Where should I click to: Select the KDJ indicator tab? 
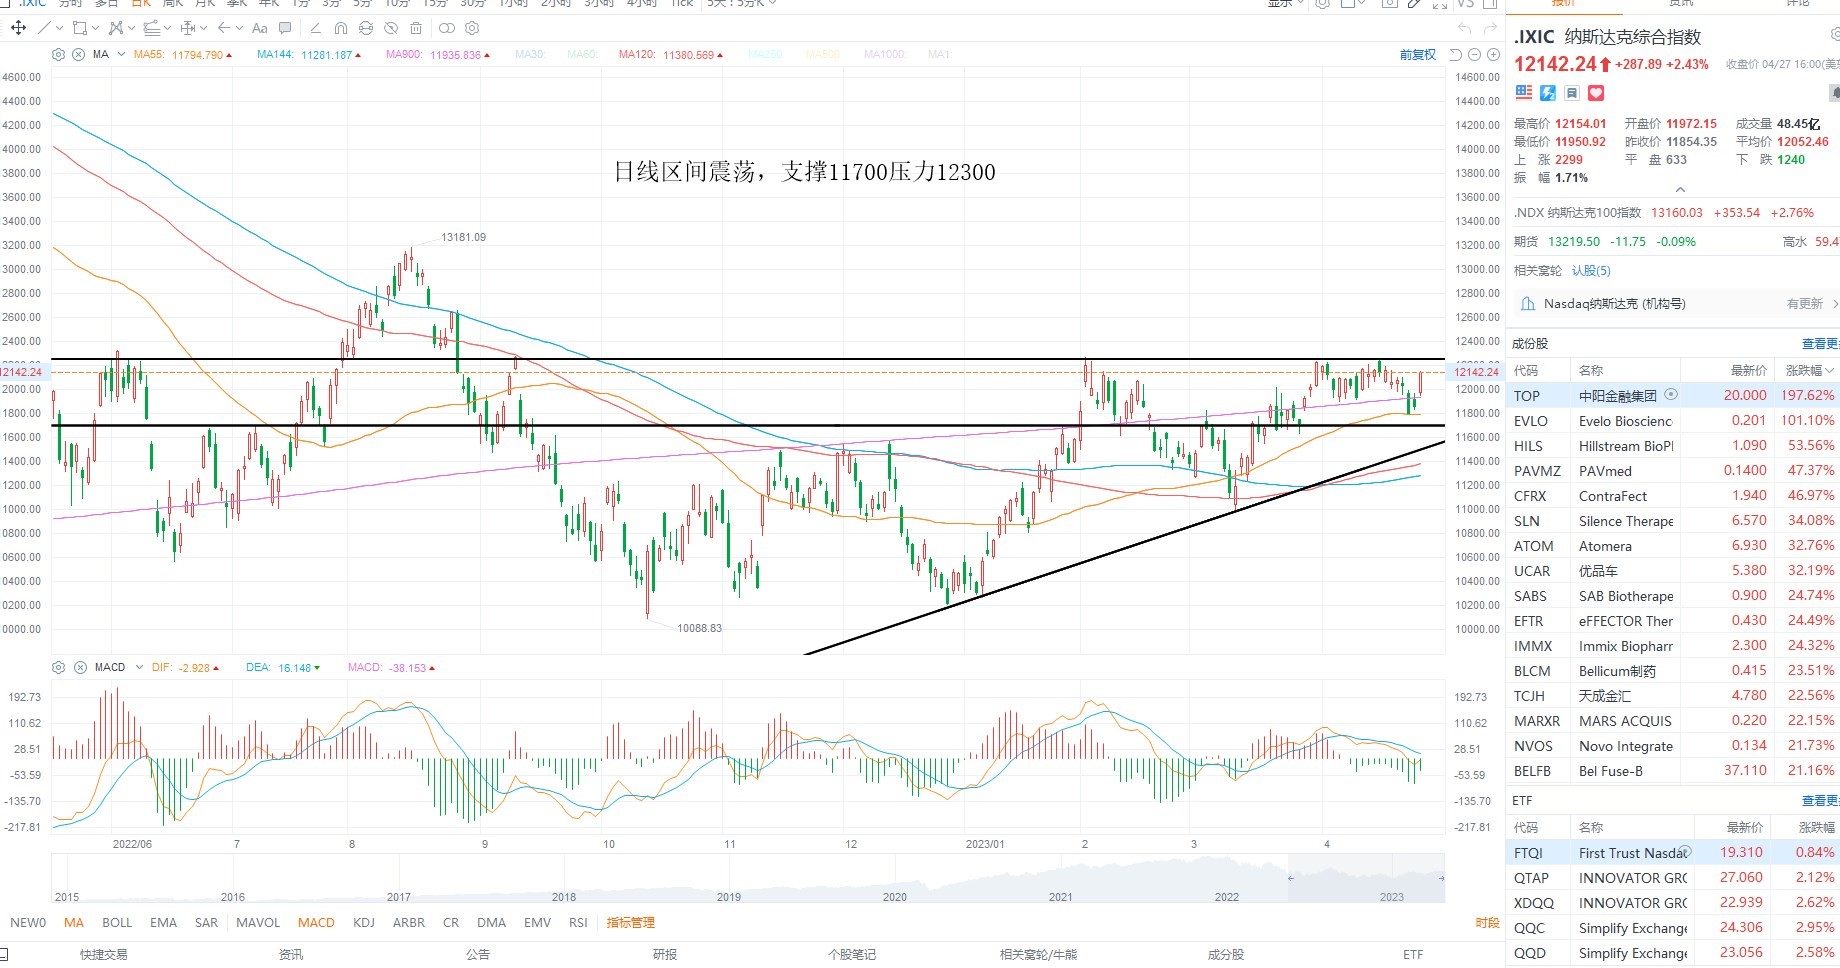364,923
